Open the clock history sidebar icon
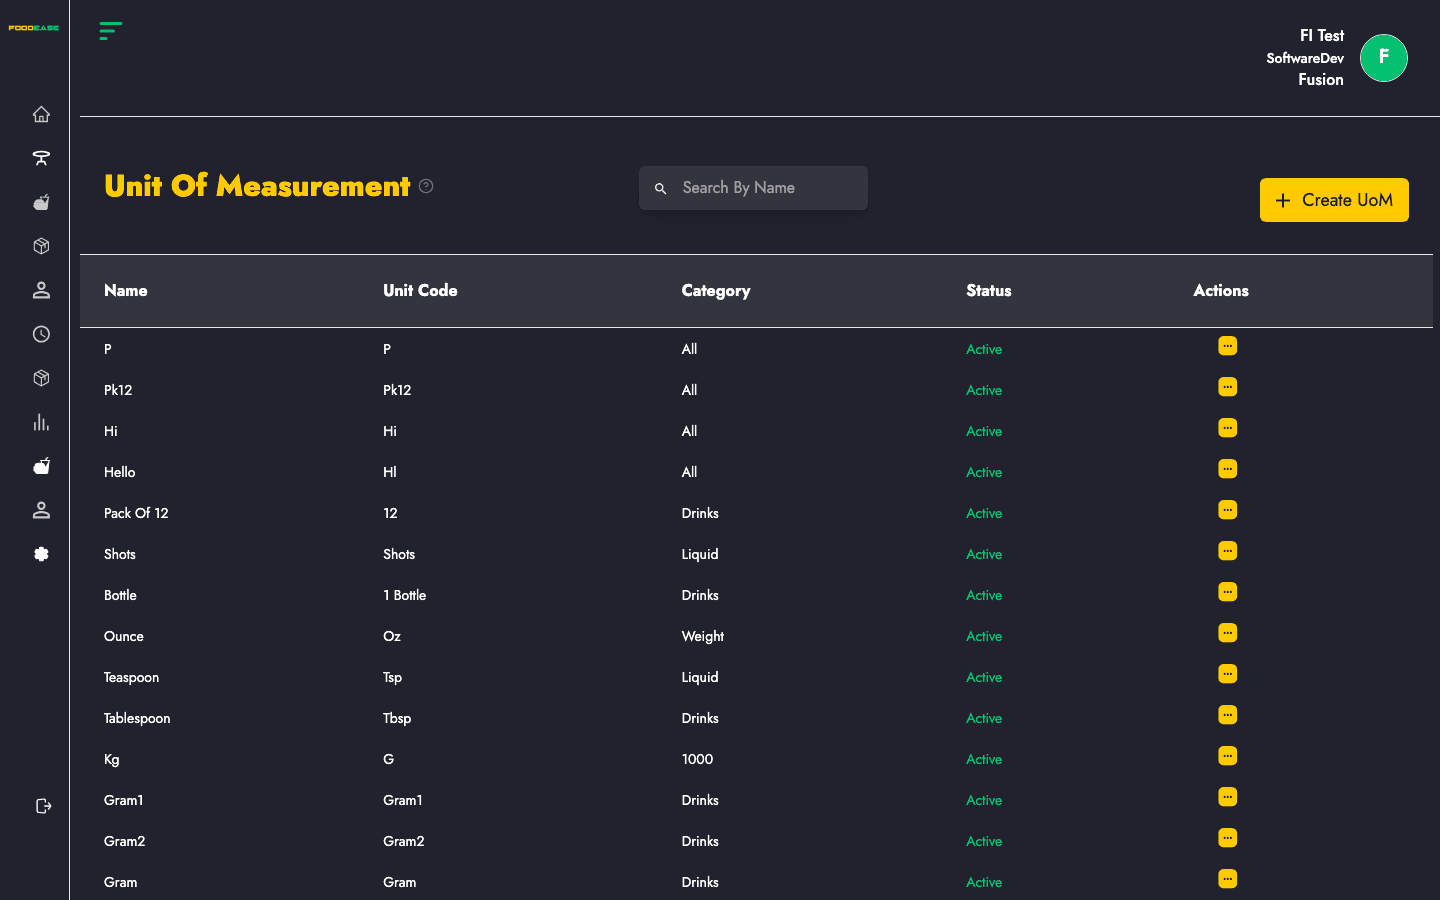The height and width of the screenshot is (900, 1440). pyautogui.click(x=41, y=334)
